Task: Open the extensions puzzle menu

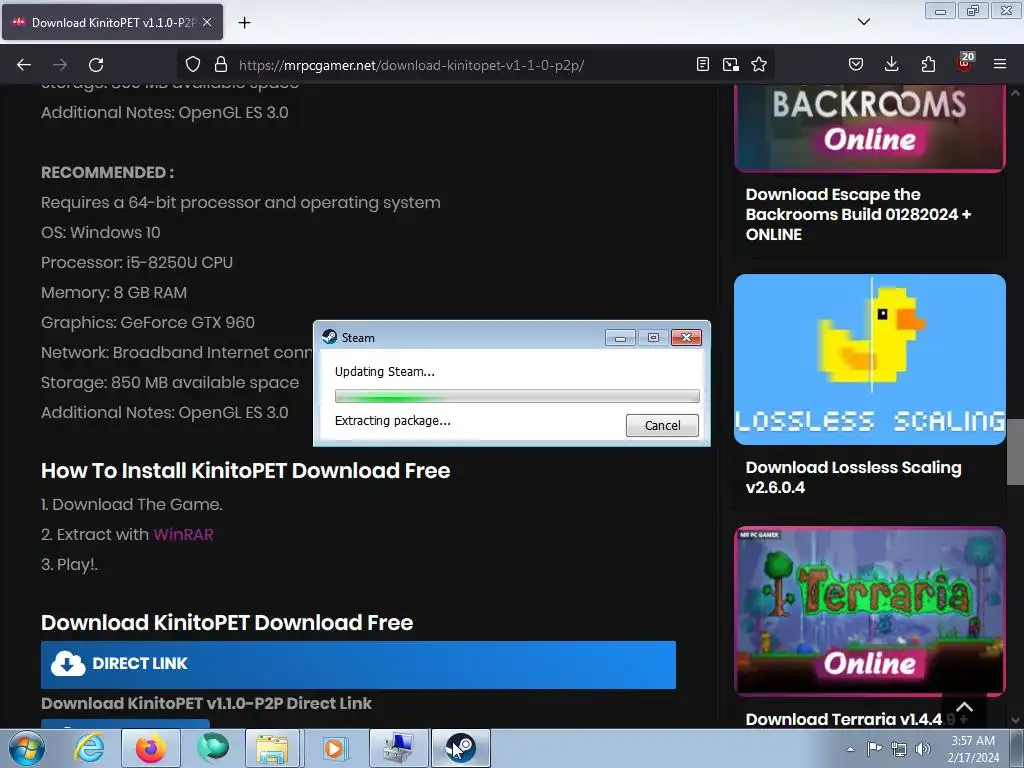Action: (928, 65)
